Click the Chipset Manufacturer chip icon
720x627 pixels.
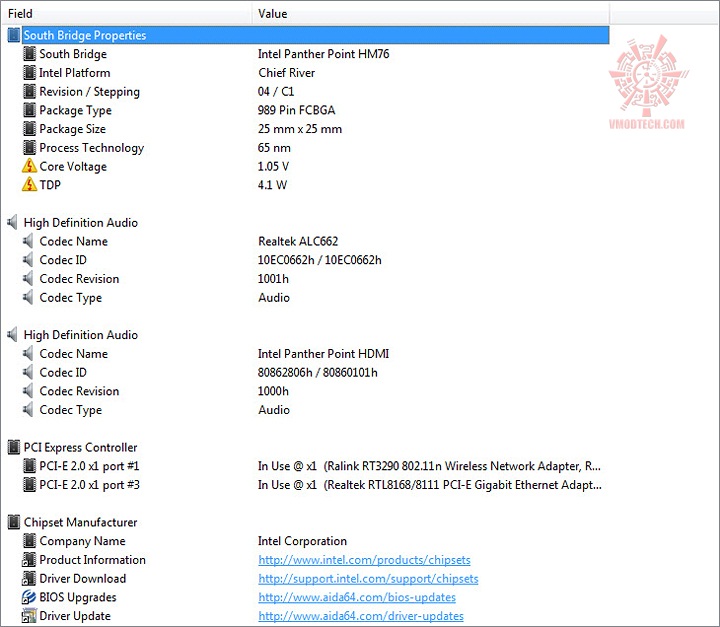coord(14,522)
